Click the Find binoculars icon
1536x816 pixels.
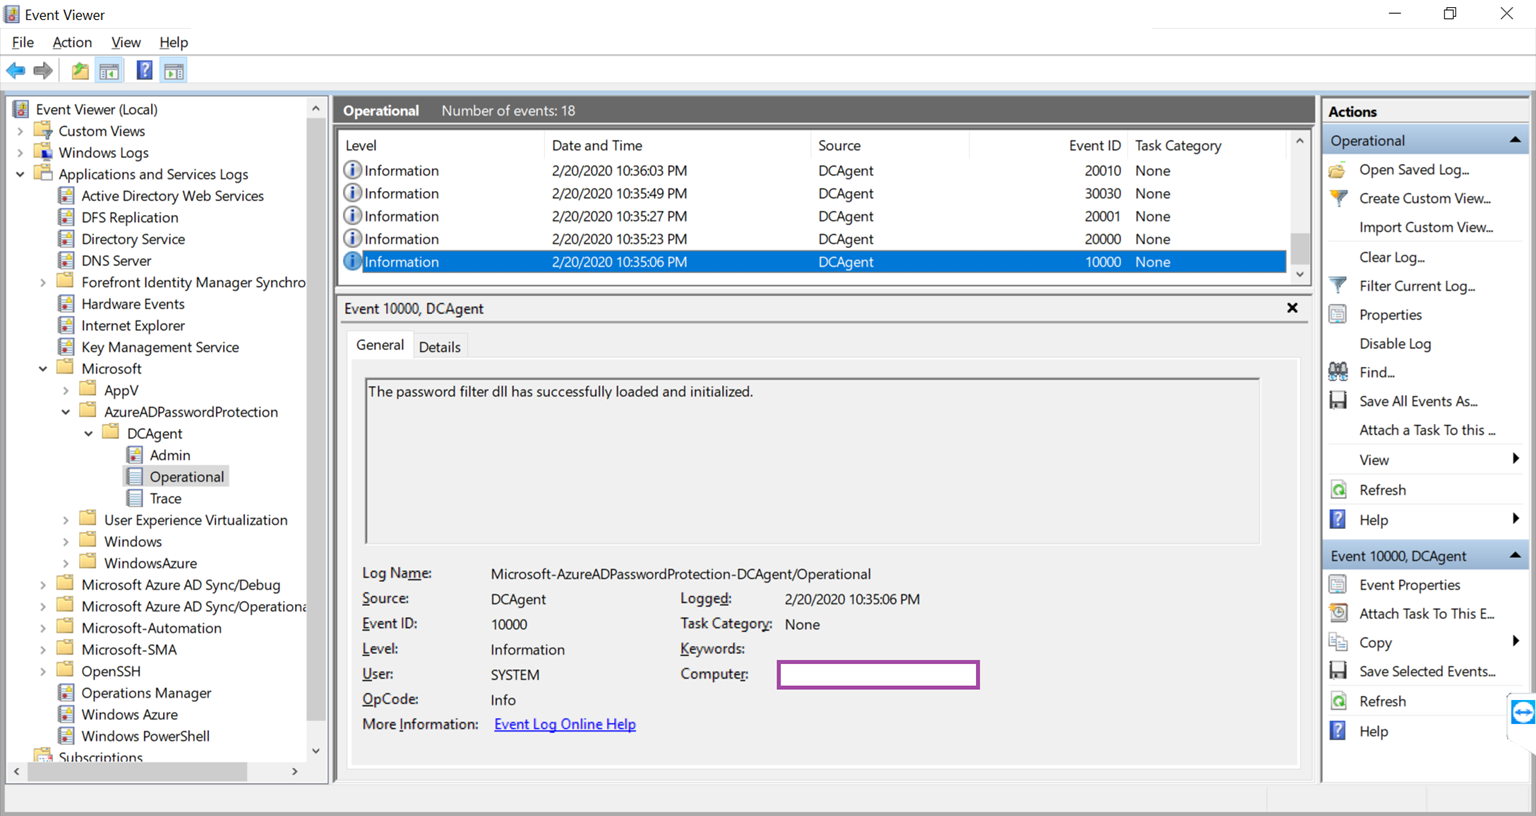point(1338,372)
